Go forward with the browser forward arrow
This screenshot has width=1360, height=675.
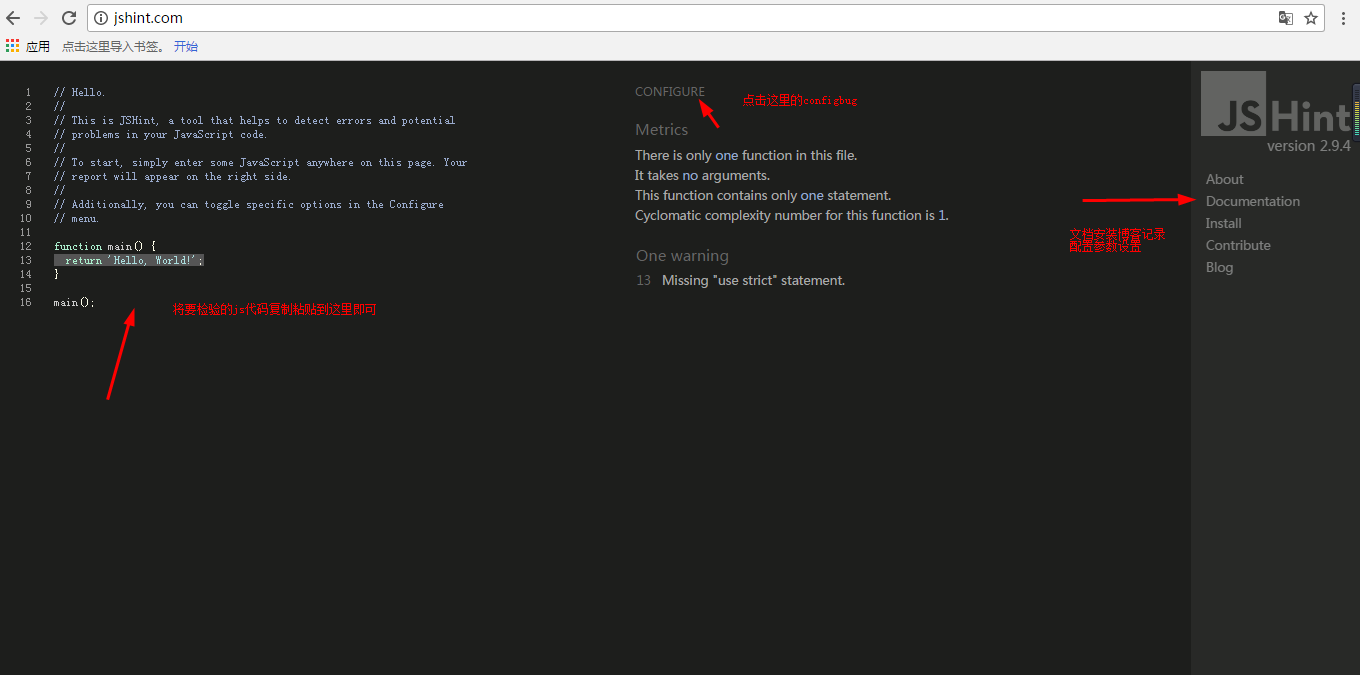tap(41, 18)
